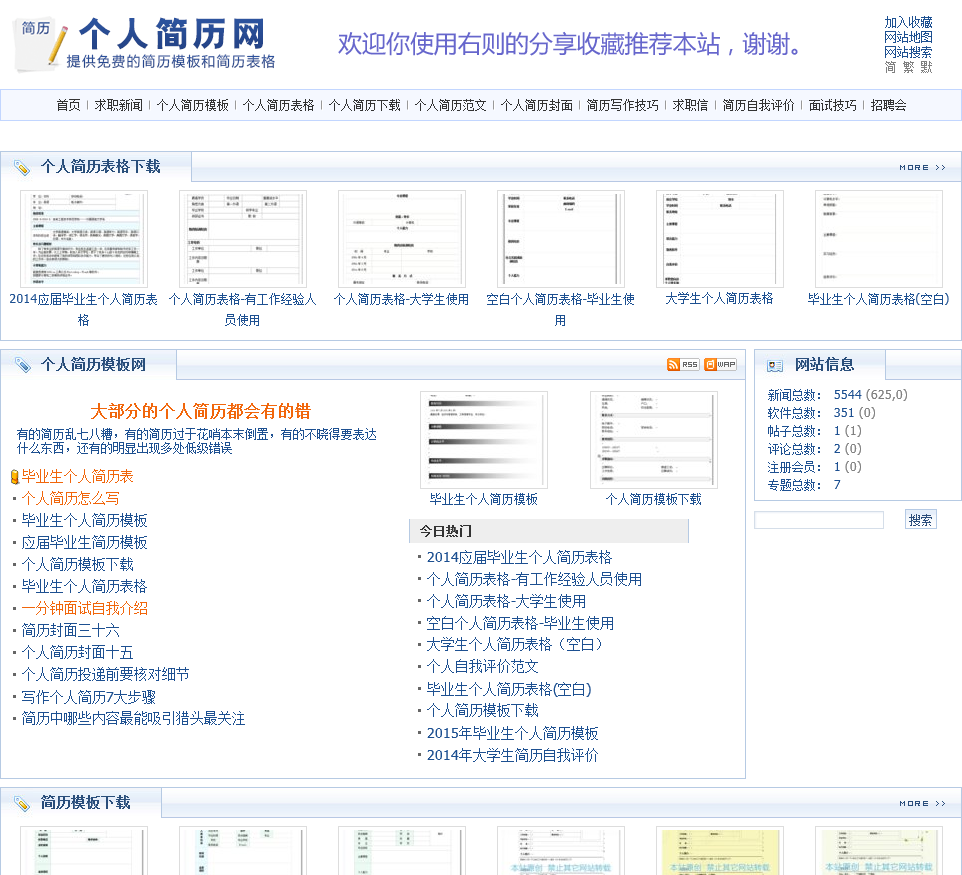
Task: Click MORE in 个人简历表格下载 section
Action: (x=922, y=168)
